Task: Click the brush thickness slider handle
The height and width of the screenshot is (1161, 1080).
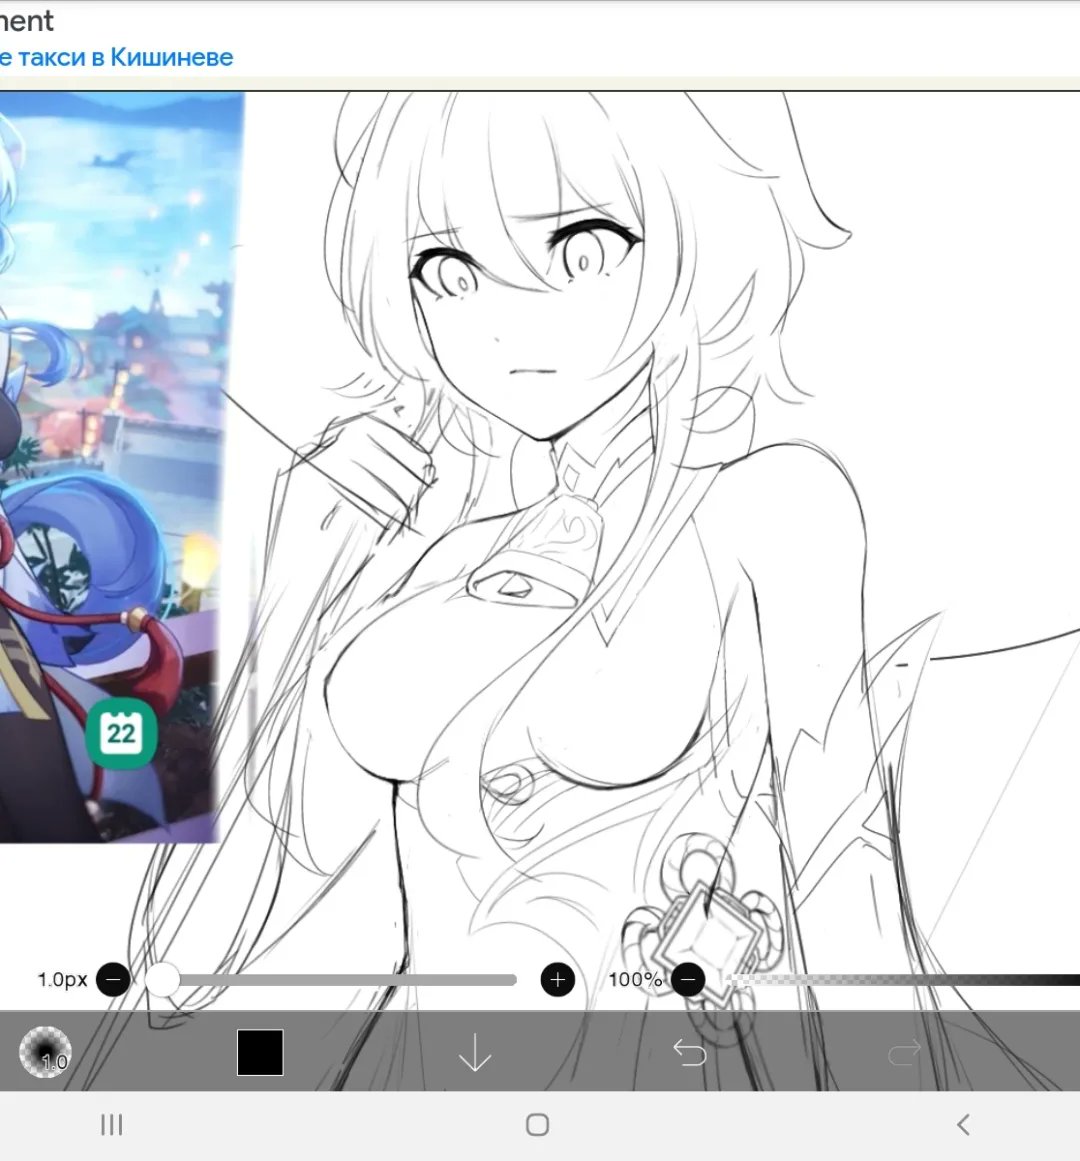Action: 162,980
